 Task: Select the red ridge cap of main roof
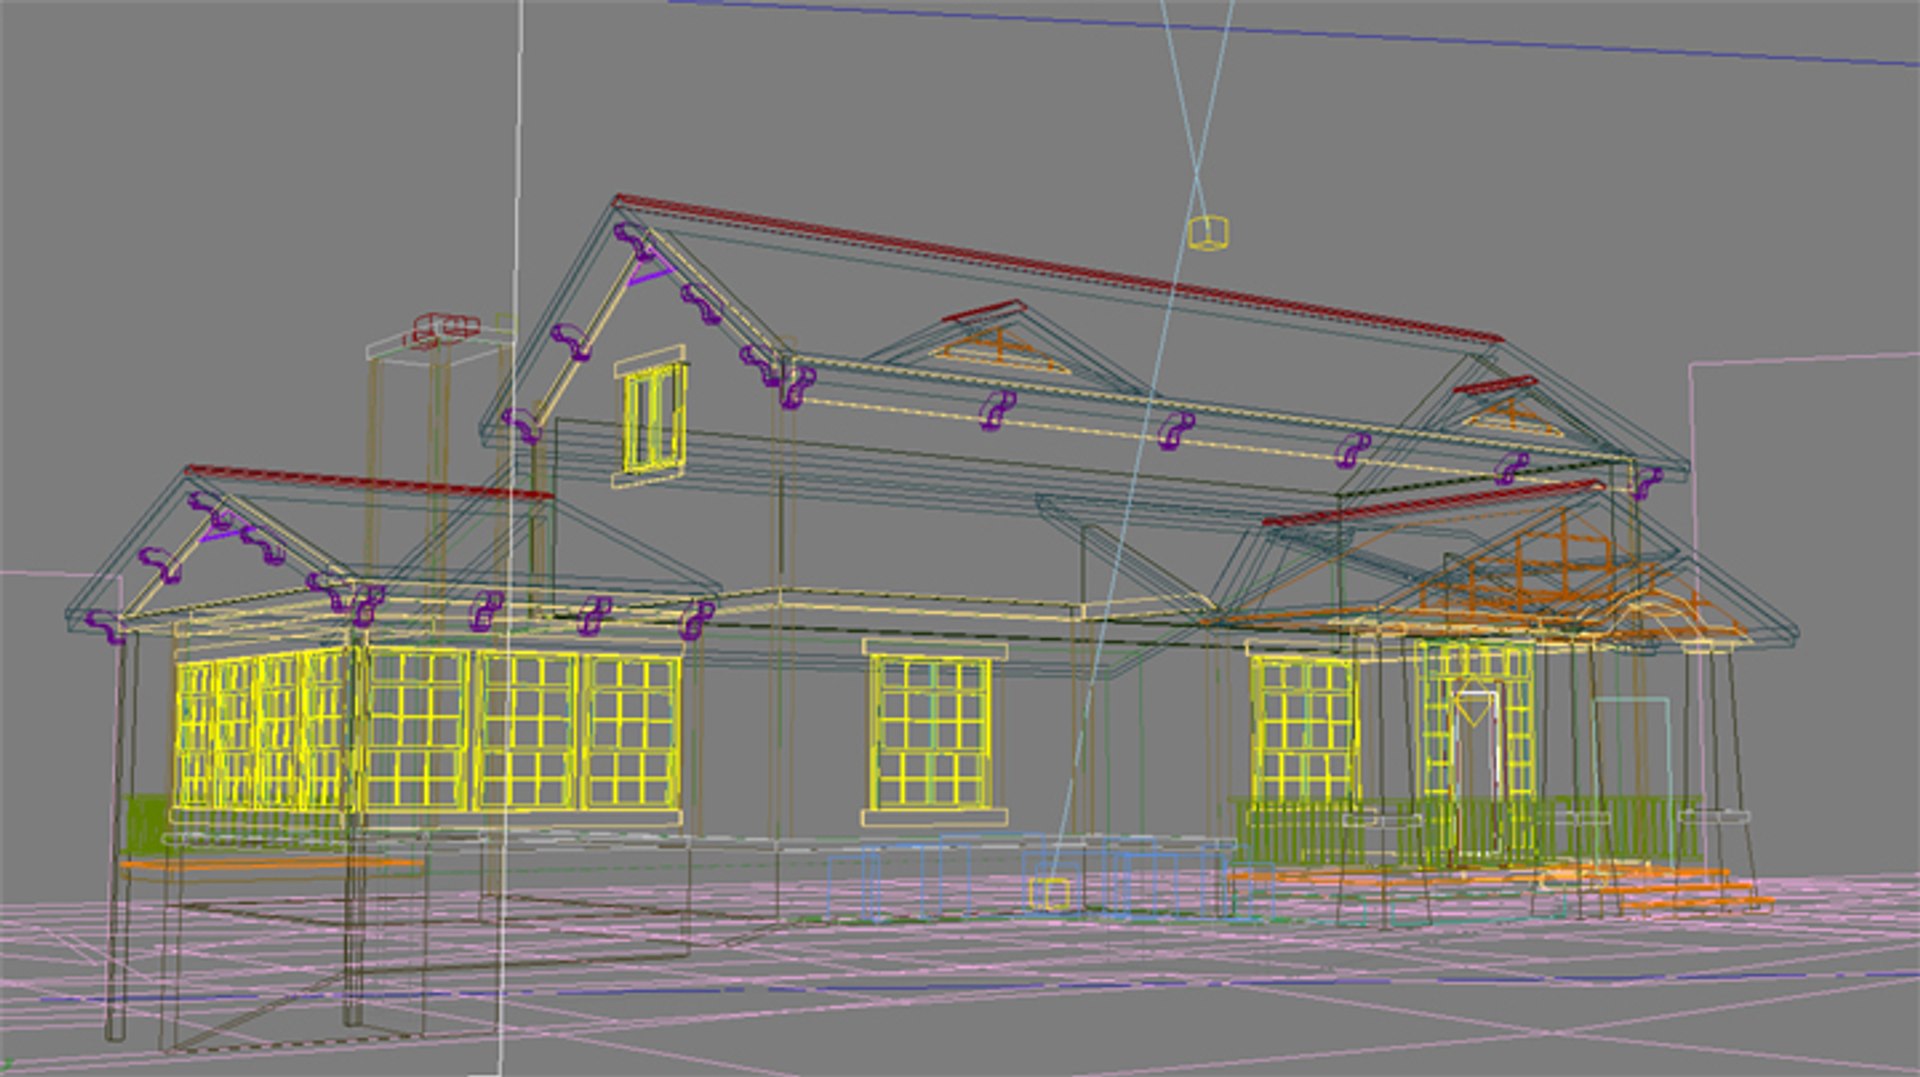(x=1058, y=268)
